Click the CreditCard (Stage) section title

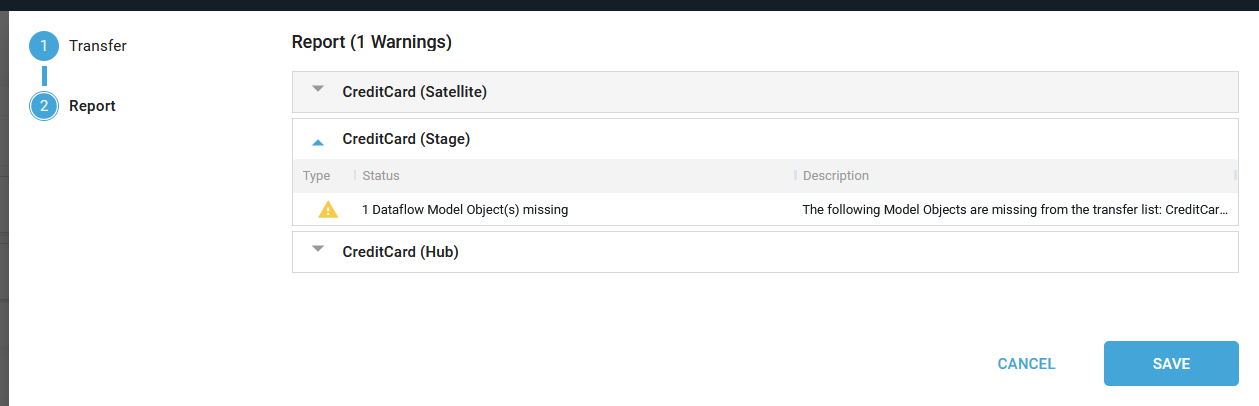[406, 139]
